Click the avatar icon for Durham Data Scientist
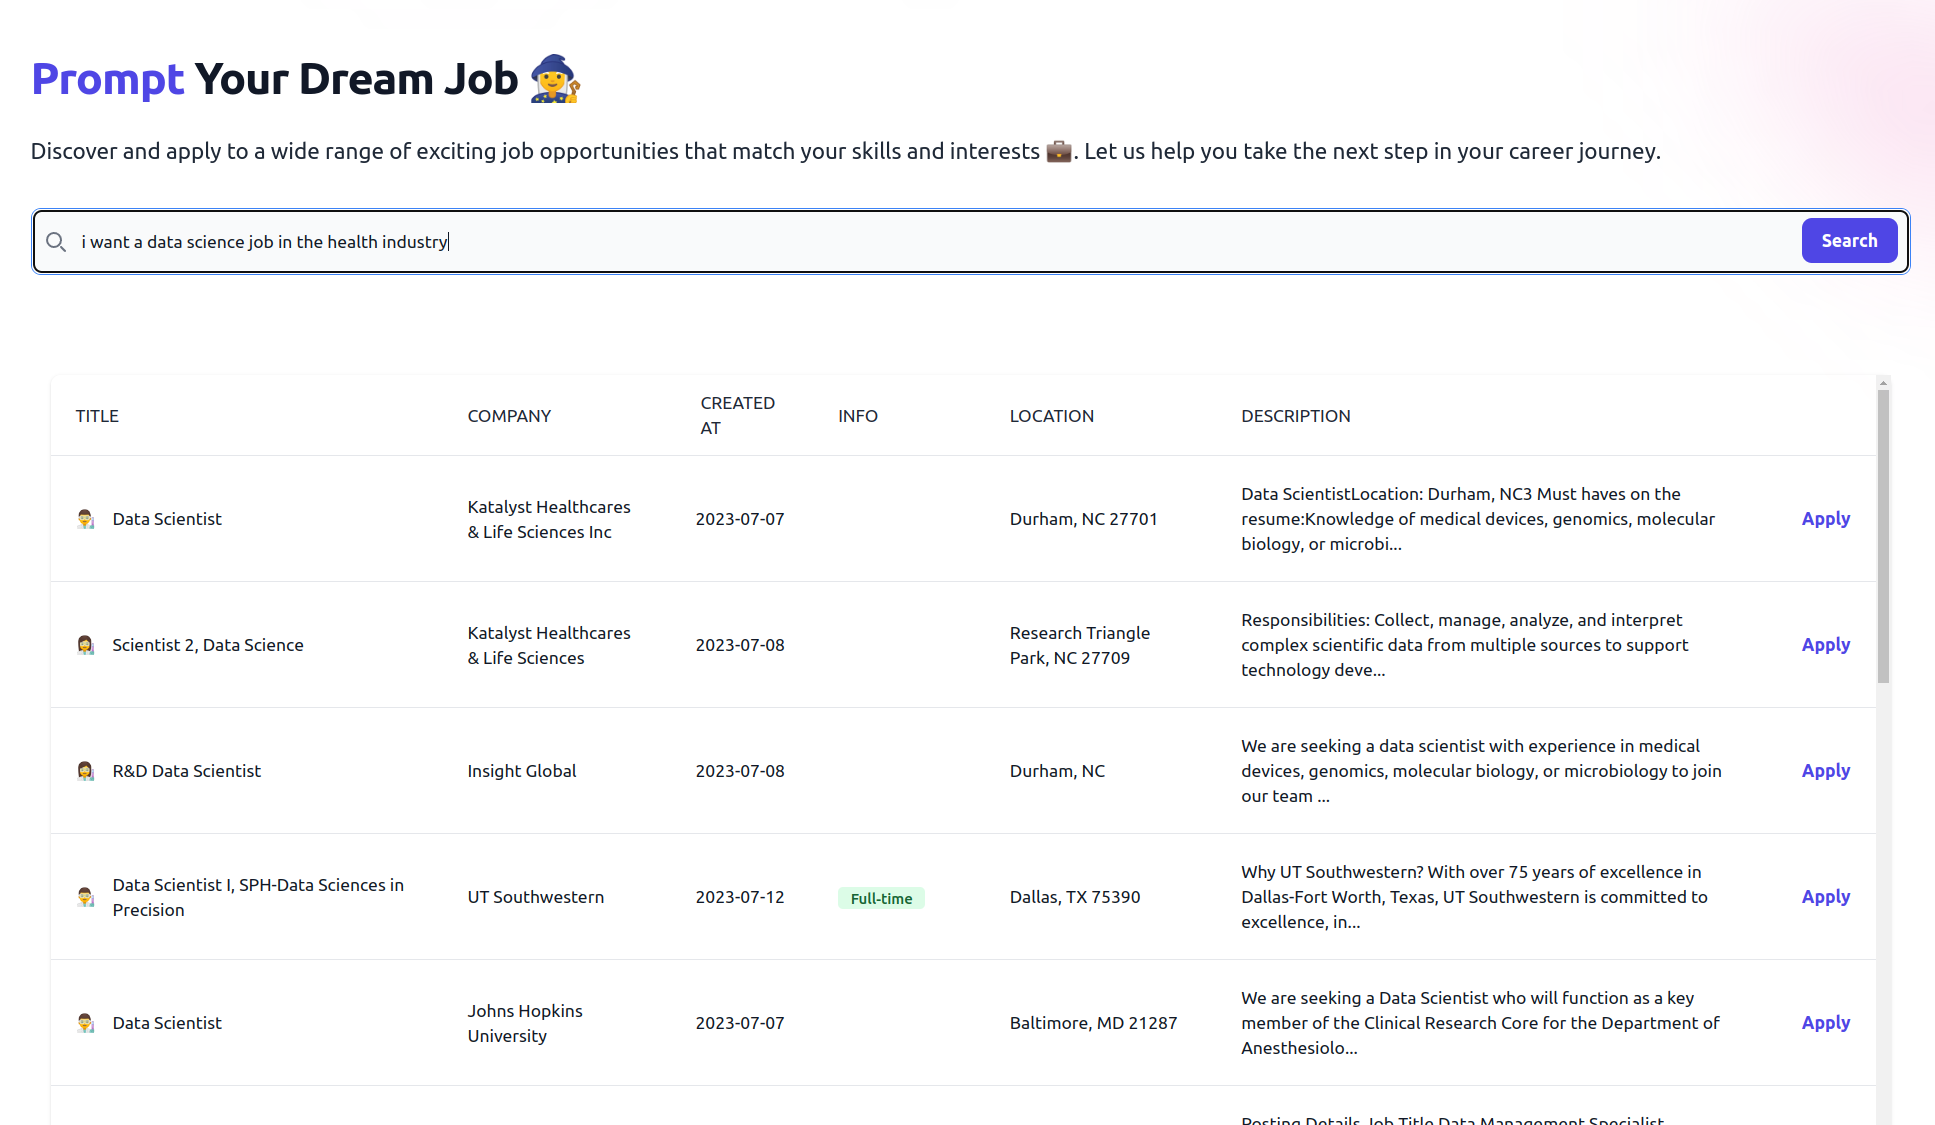 (86, 519)
